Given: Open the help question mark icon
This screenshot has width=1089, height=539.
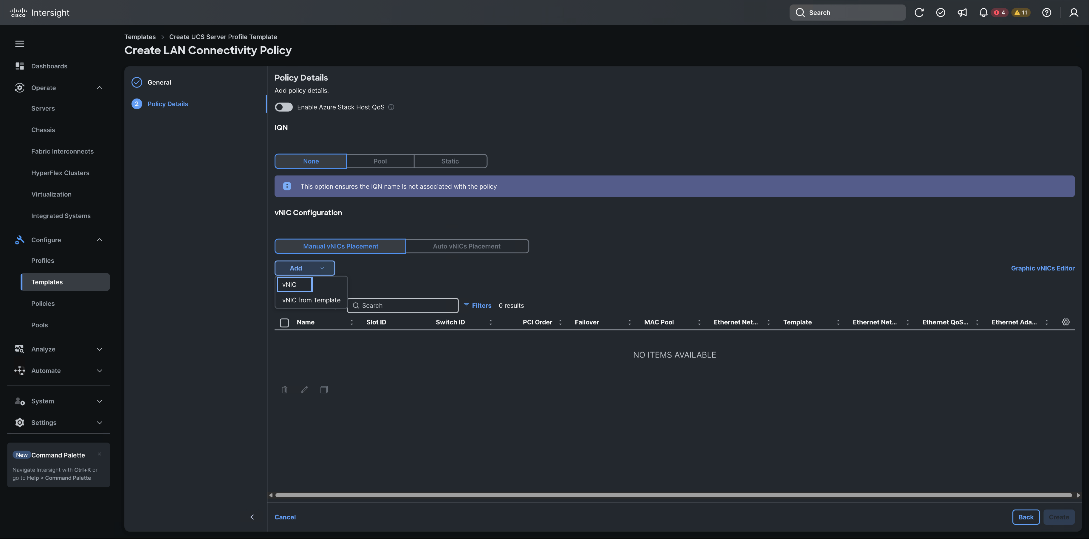Looking at the screenshot, I should pos(1047,13).
